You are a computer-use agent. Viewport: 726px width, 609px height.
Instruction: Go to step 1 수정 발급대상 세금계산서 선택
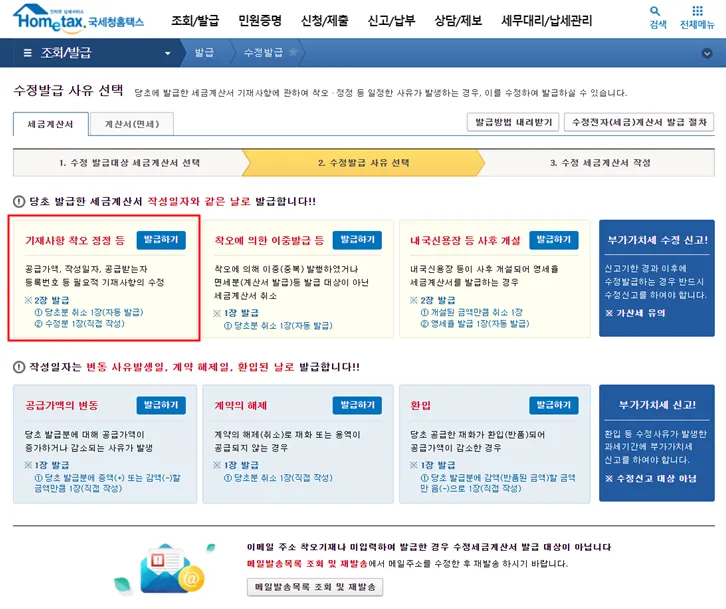click(129, 163)
